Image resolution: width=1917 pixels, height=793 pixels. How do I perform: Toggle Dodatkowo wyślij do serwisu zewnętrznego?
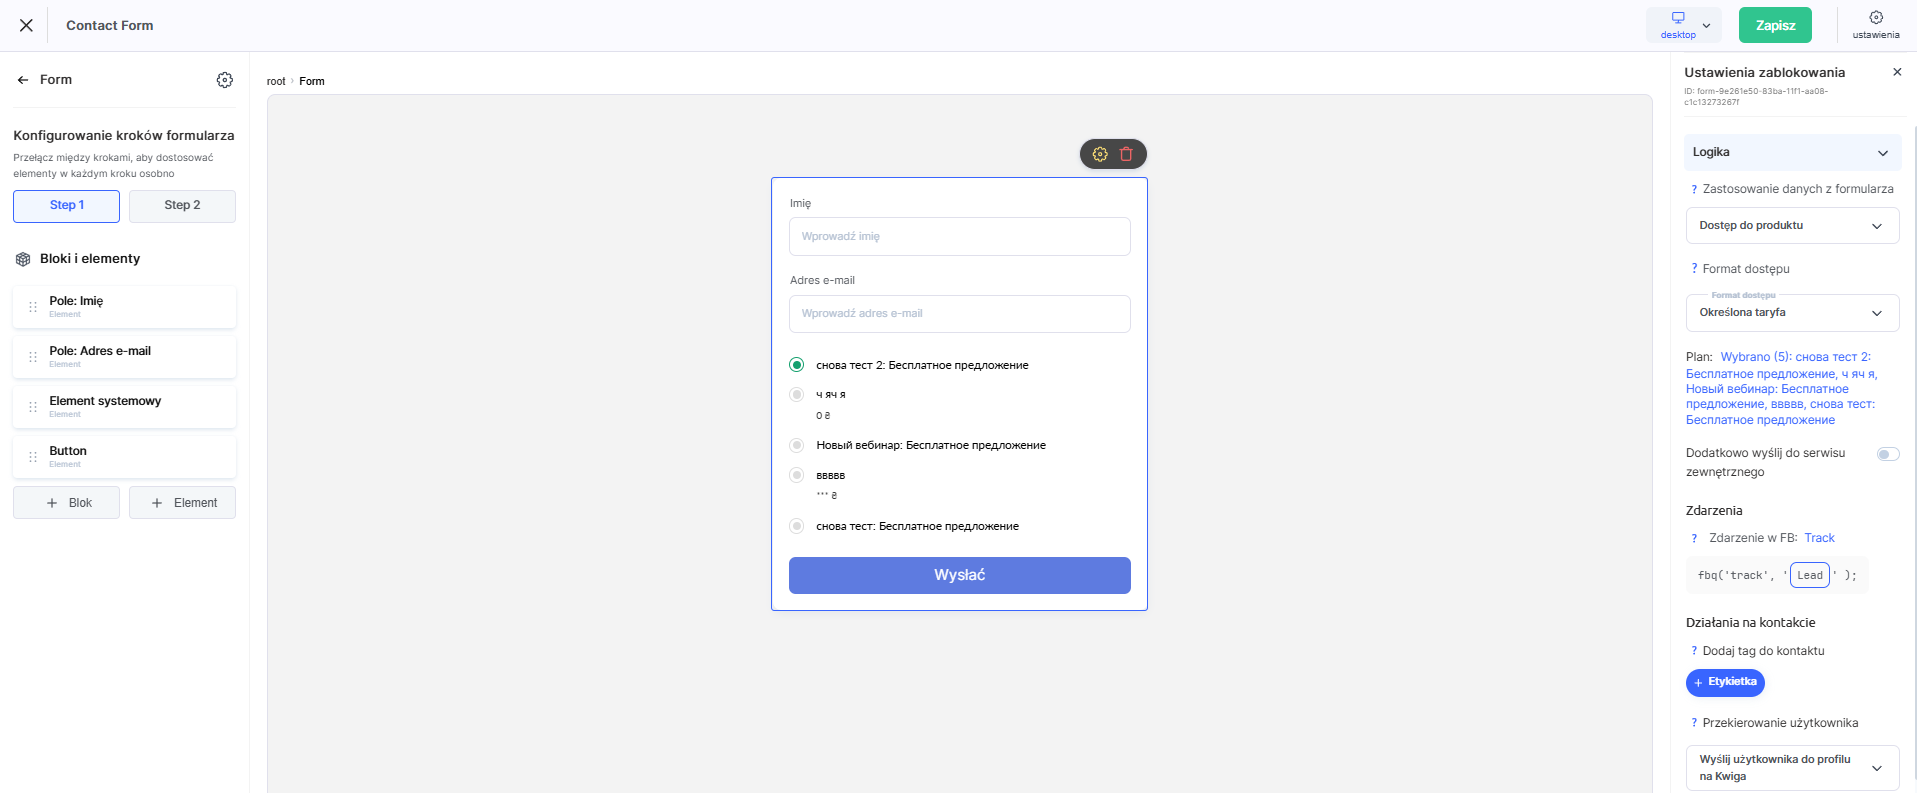(x=1887, y=454)
